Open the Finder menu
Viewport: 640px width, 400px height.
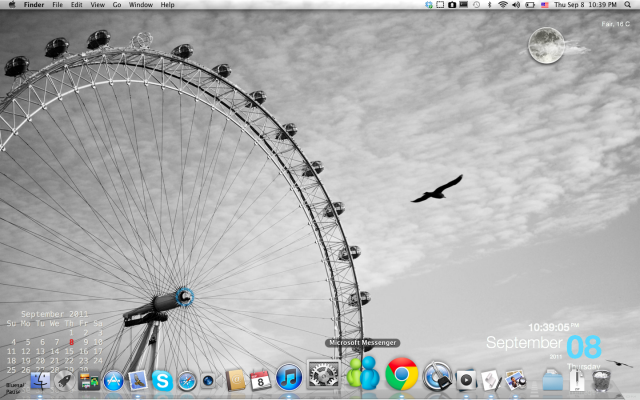(34, 5)
